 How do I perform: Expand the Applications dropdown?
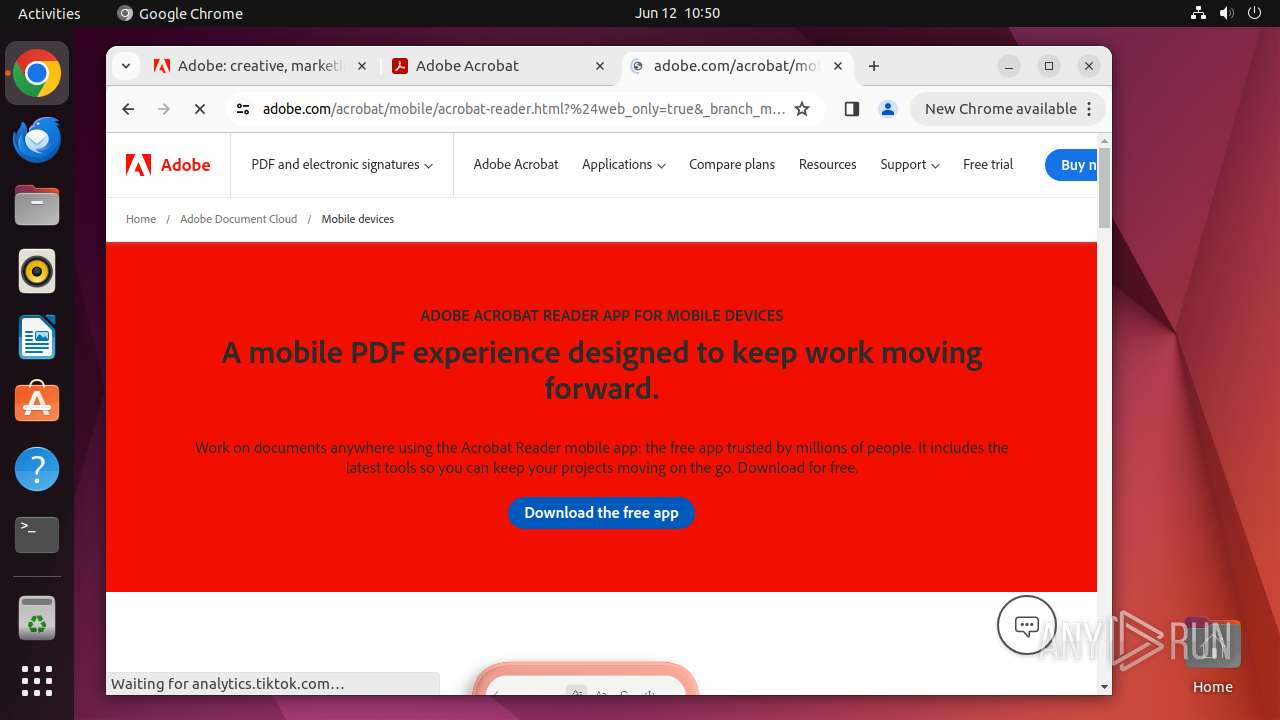click(624, 165)
